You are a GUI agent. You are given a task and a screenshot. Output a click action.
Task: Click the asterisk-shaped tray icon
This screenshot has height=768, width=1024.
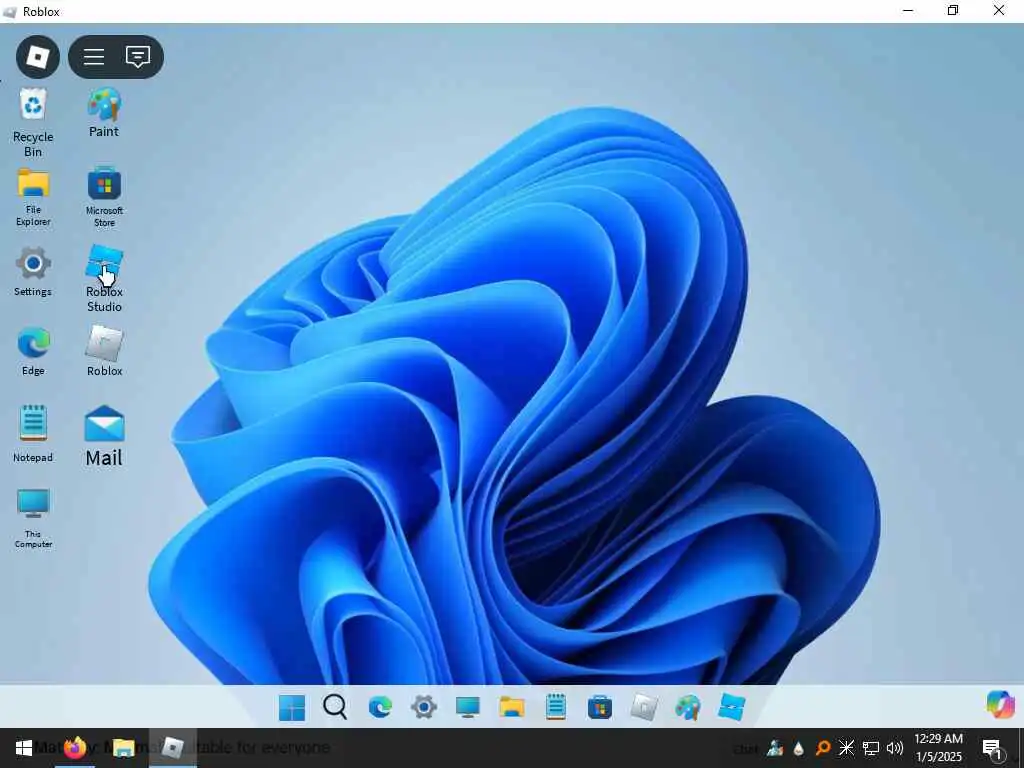click(x=846, y=748)
